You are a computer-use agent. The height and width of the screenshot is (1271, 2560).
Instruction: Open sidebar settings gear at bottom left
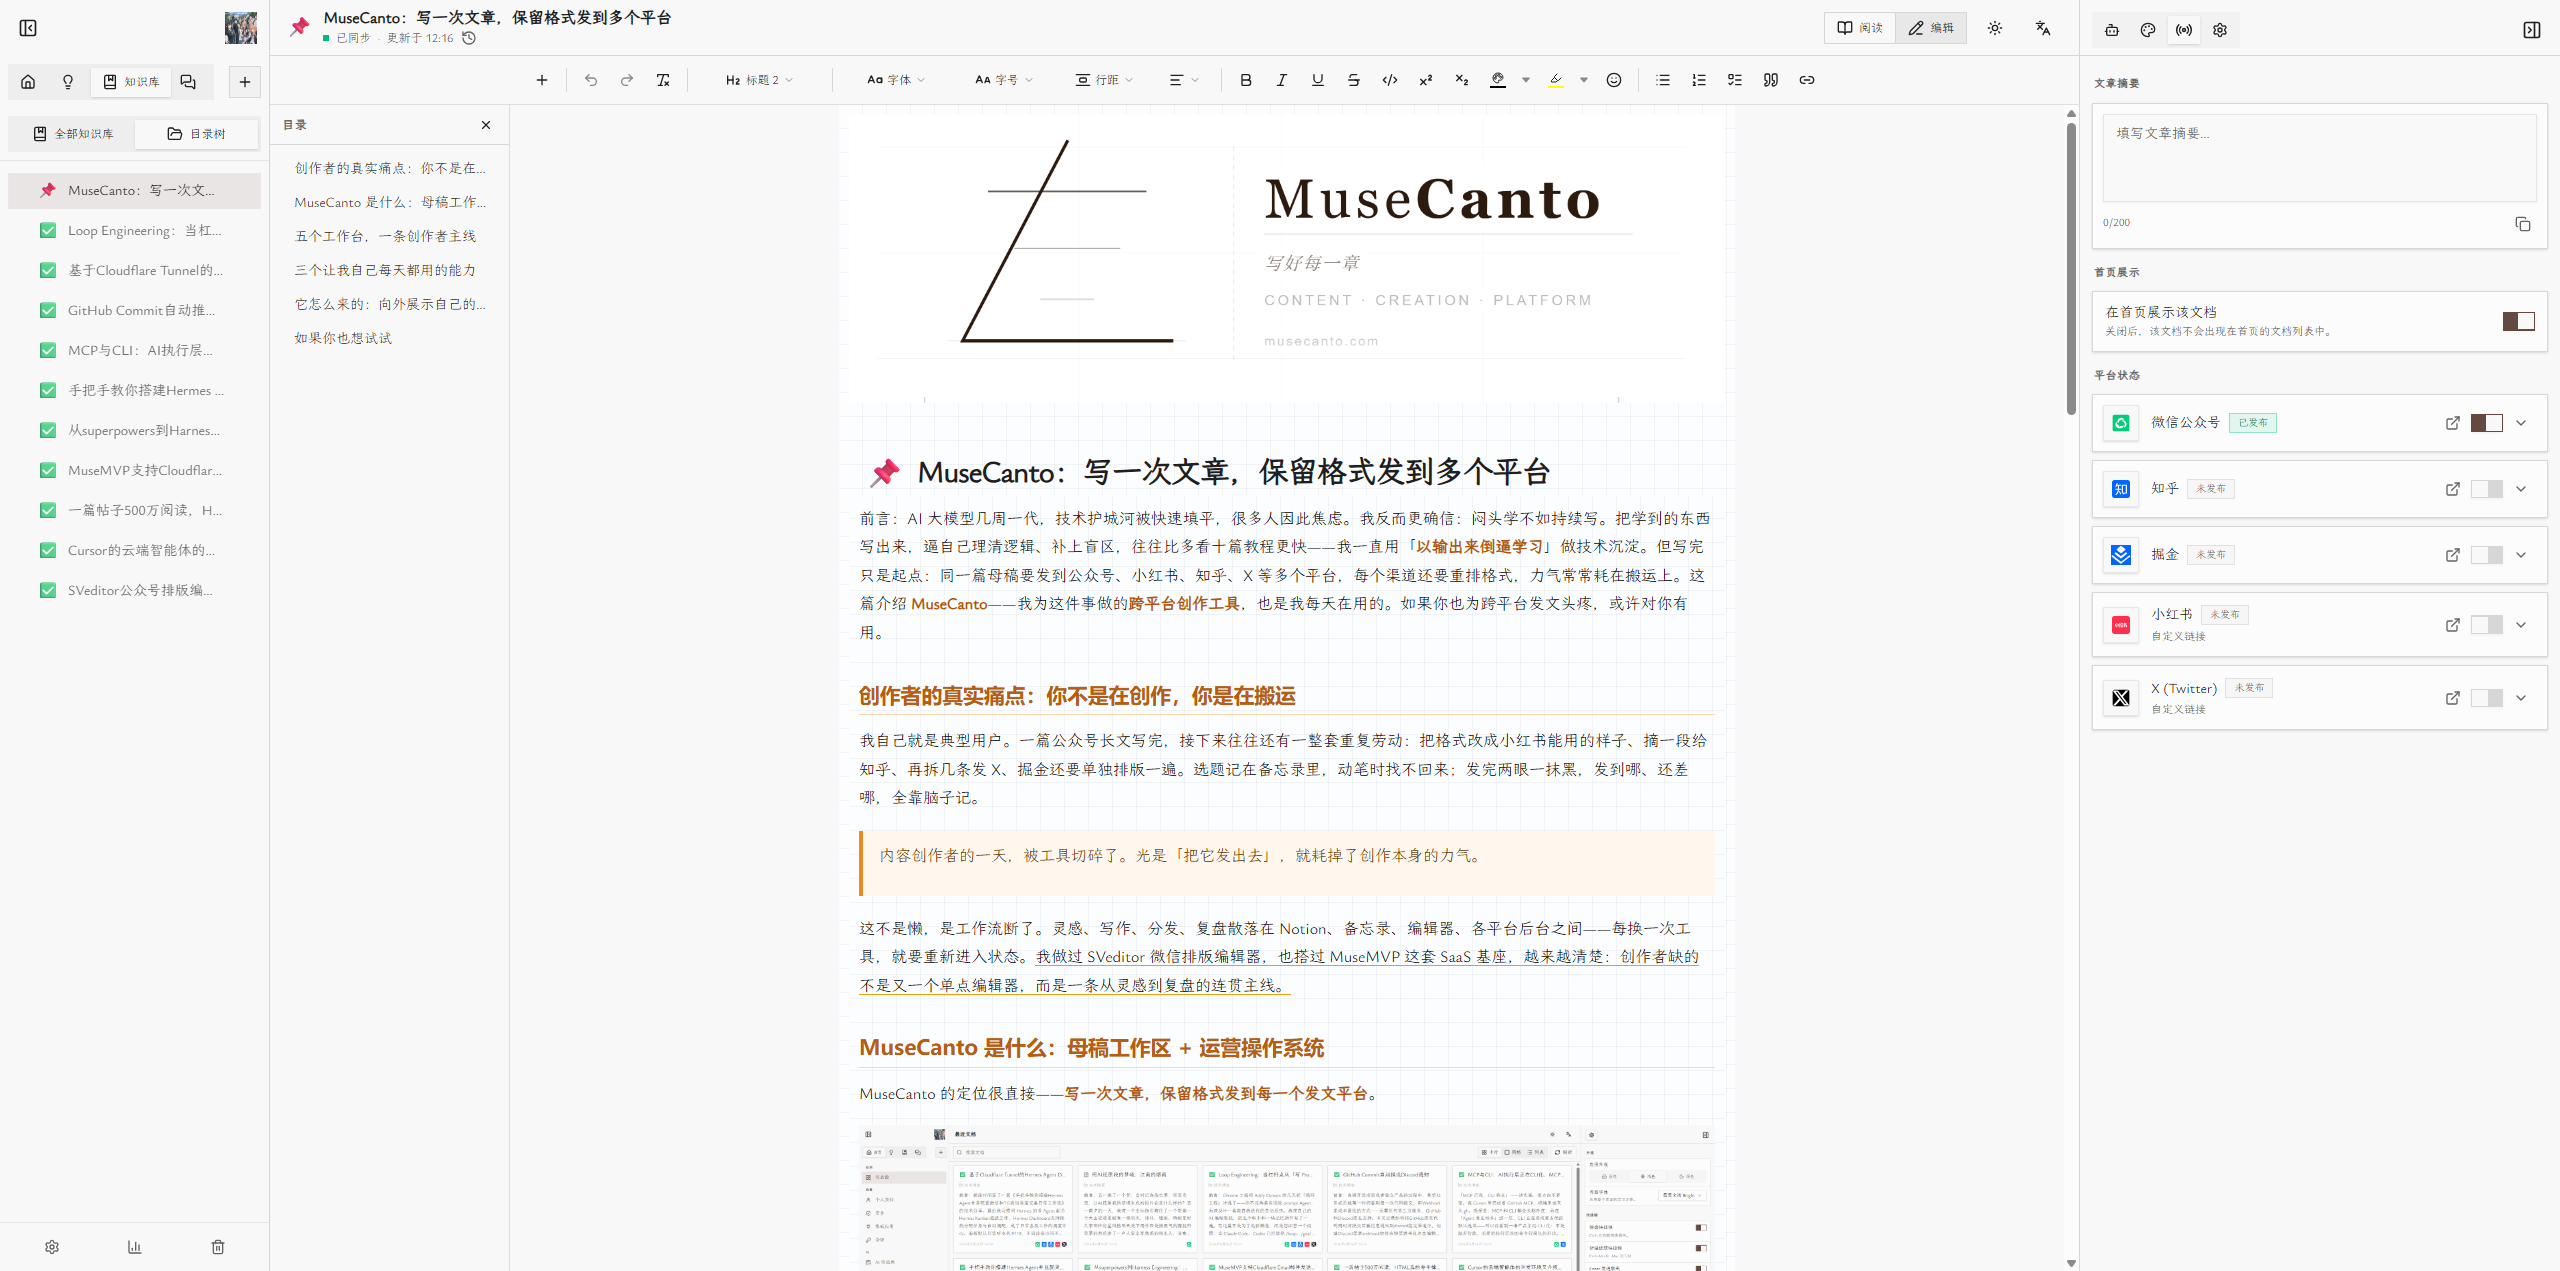52,1247
